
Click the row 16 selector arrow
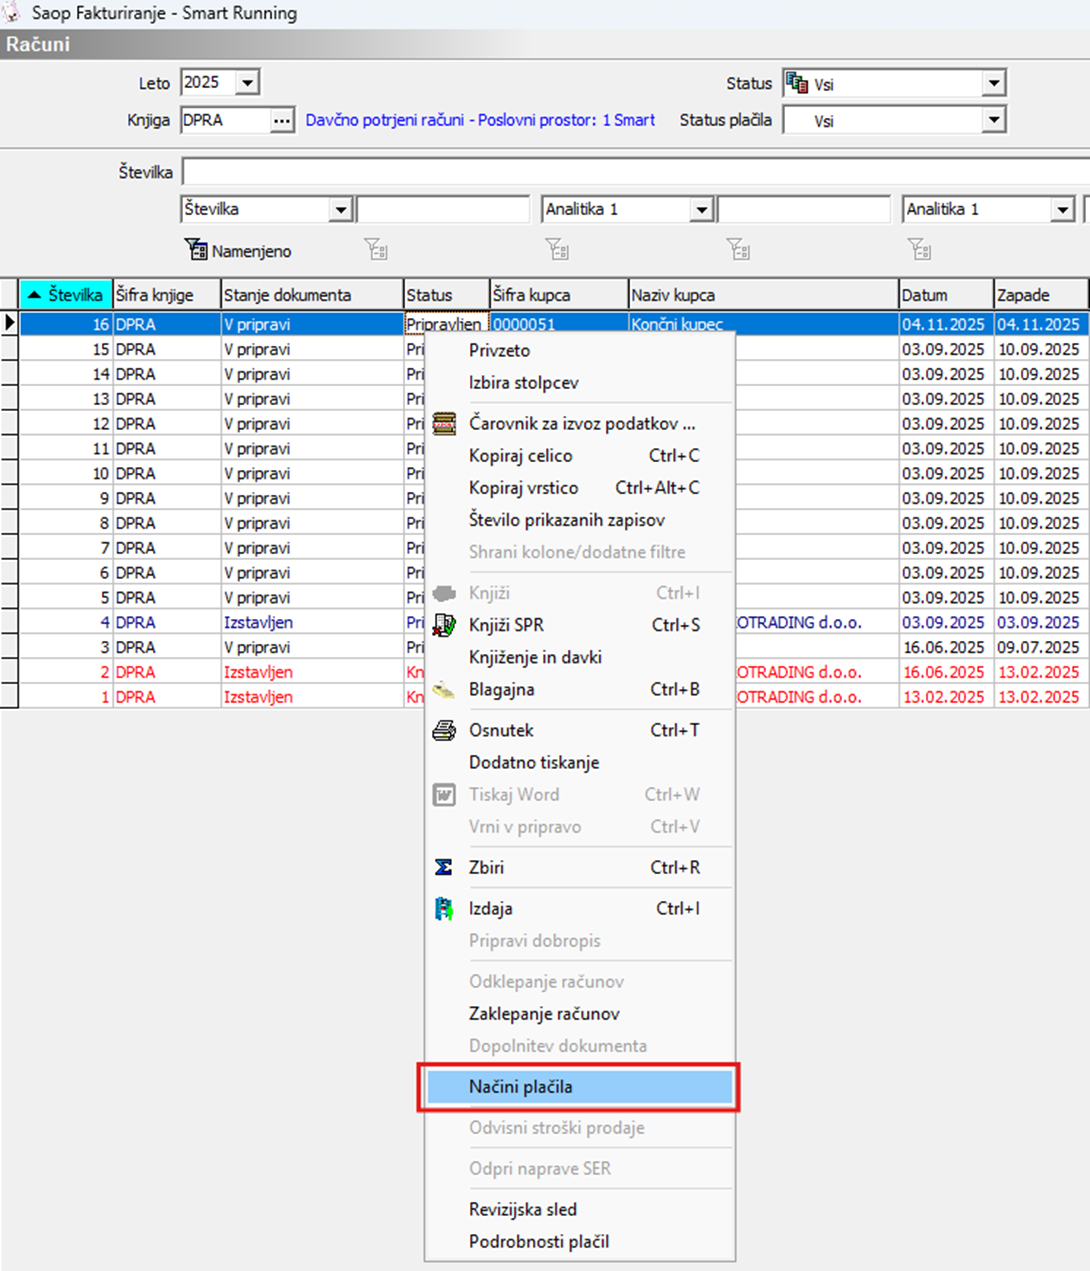point(9,323)
